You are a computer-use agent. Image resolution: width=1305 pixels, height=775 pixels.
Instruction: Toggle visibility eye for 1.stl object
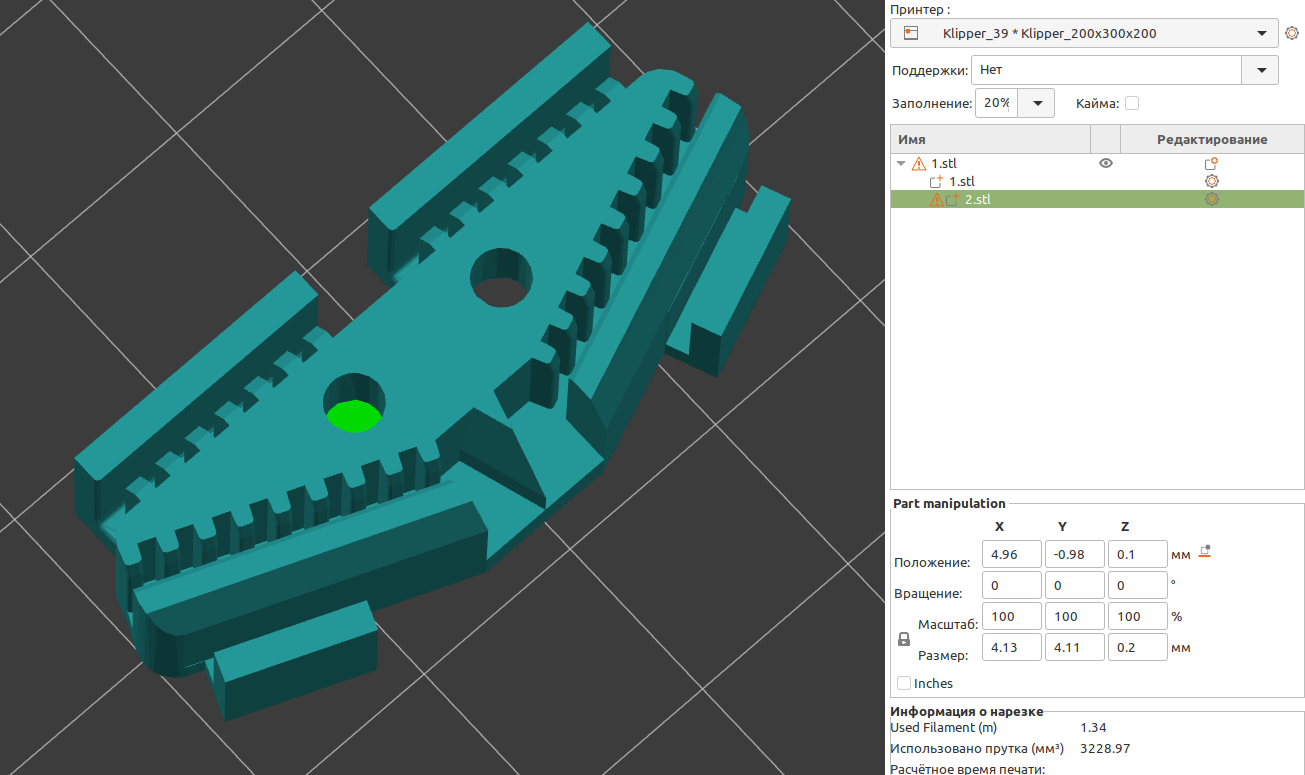[x=1105, y=163]
